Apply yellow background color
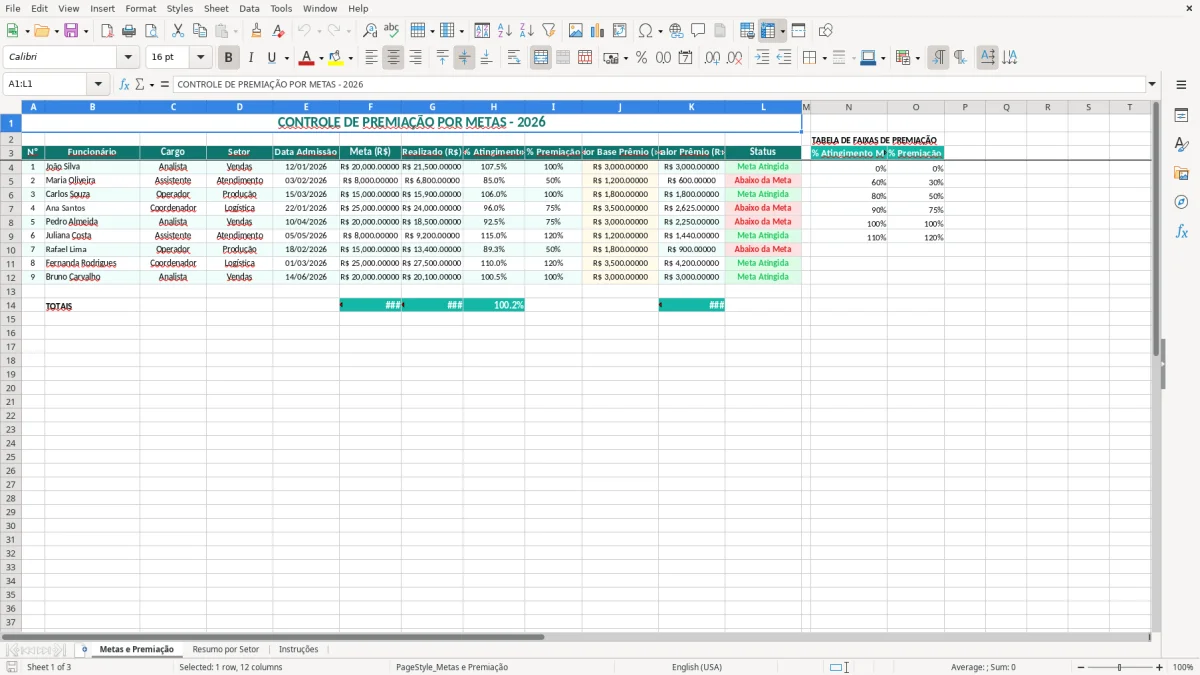The height and width of the screenshot is (675, 1200). [x=336, y=58]
